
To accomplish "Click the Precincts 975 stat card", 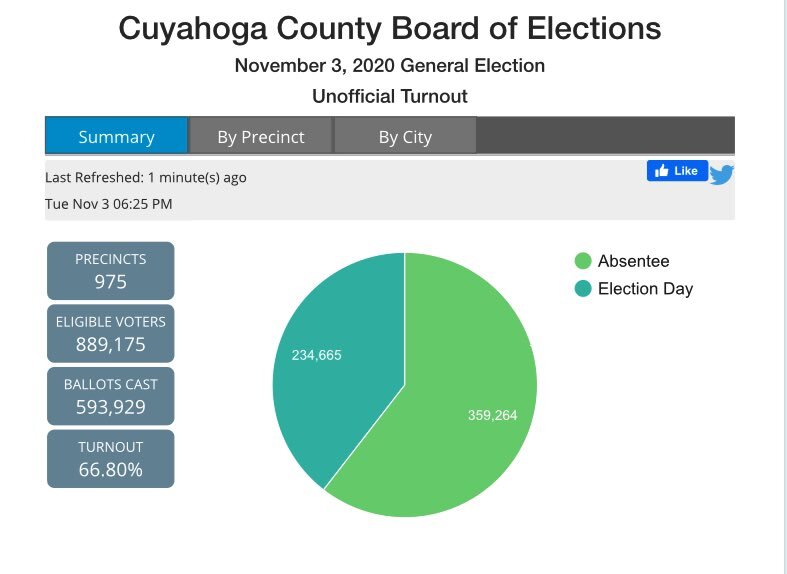I will tap(110, 271).
